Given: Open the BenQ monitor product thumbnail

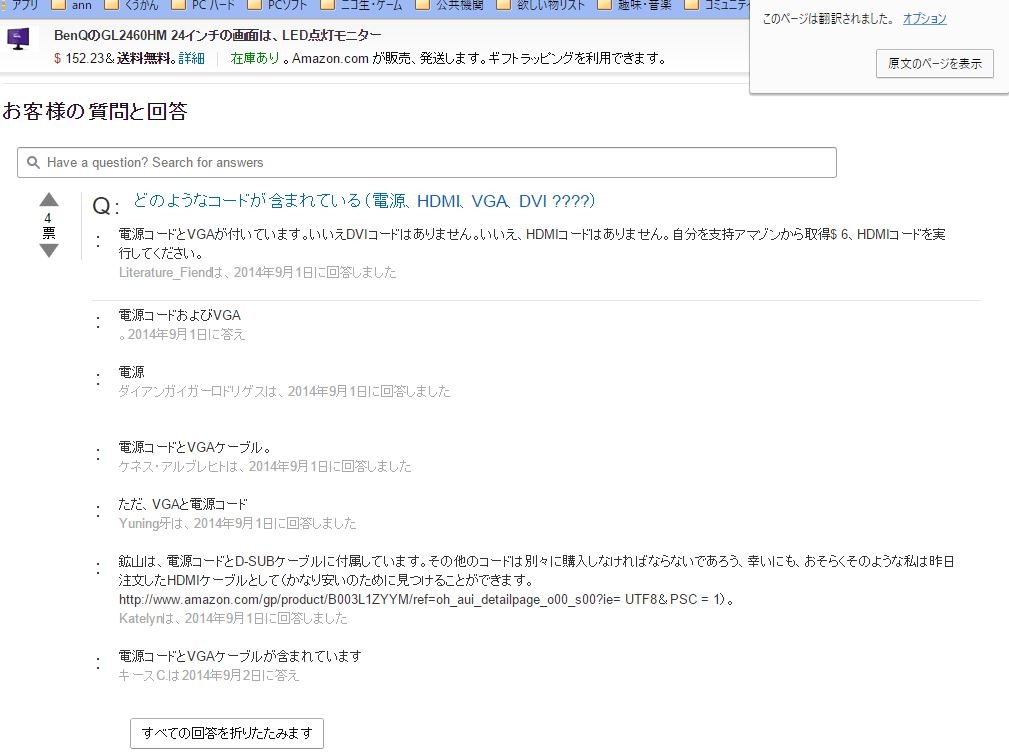Looking at the screenshot, I should [x=18, y=41].
